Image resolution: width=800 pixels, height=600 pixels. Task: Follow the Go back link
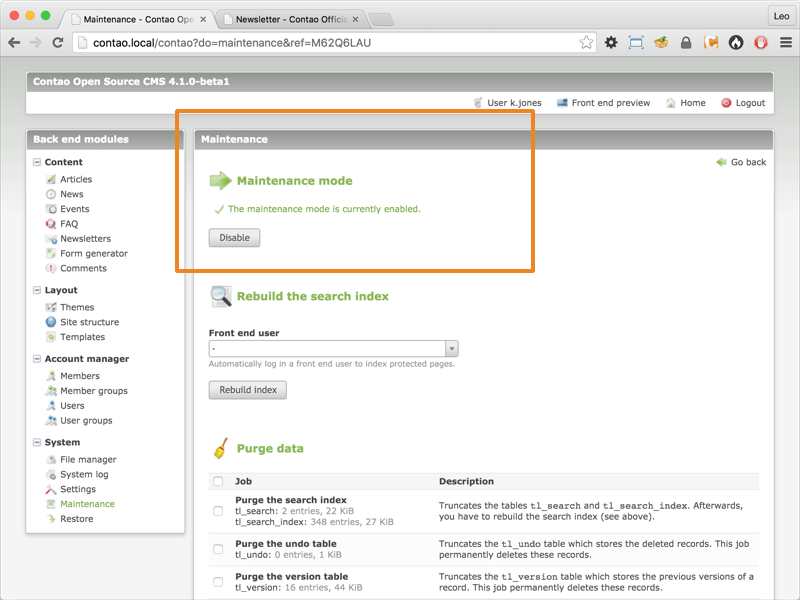[748, 162]
